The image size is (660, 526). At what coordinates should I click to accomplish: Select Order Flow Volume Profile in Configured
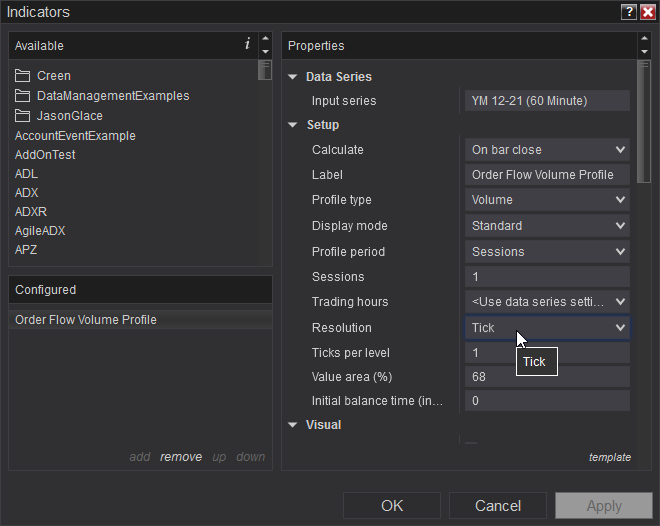pyautogui.click(x=86, y=320)
